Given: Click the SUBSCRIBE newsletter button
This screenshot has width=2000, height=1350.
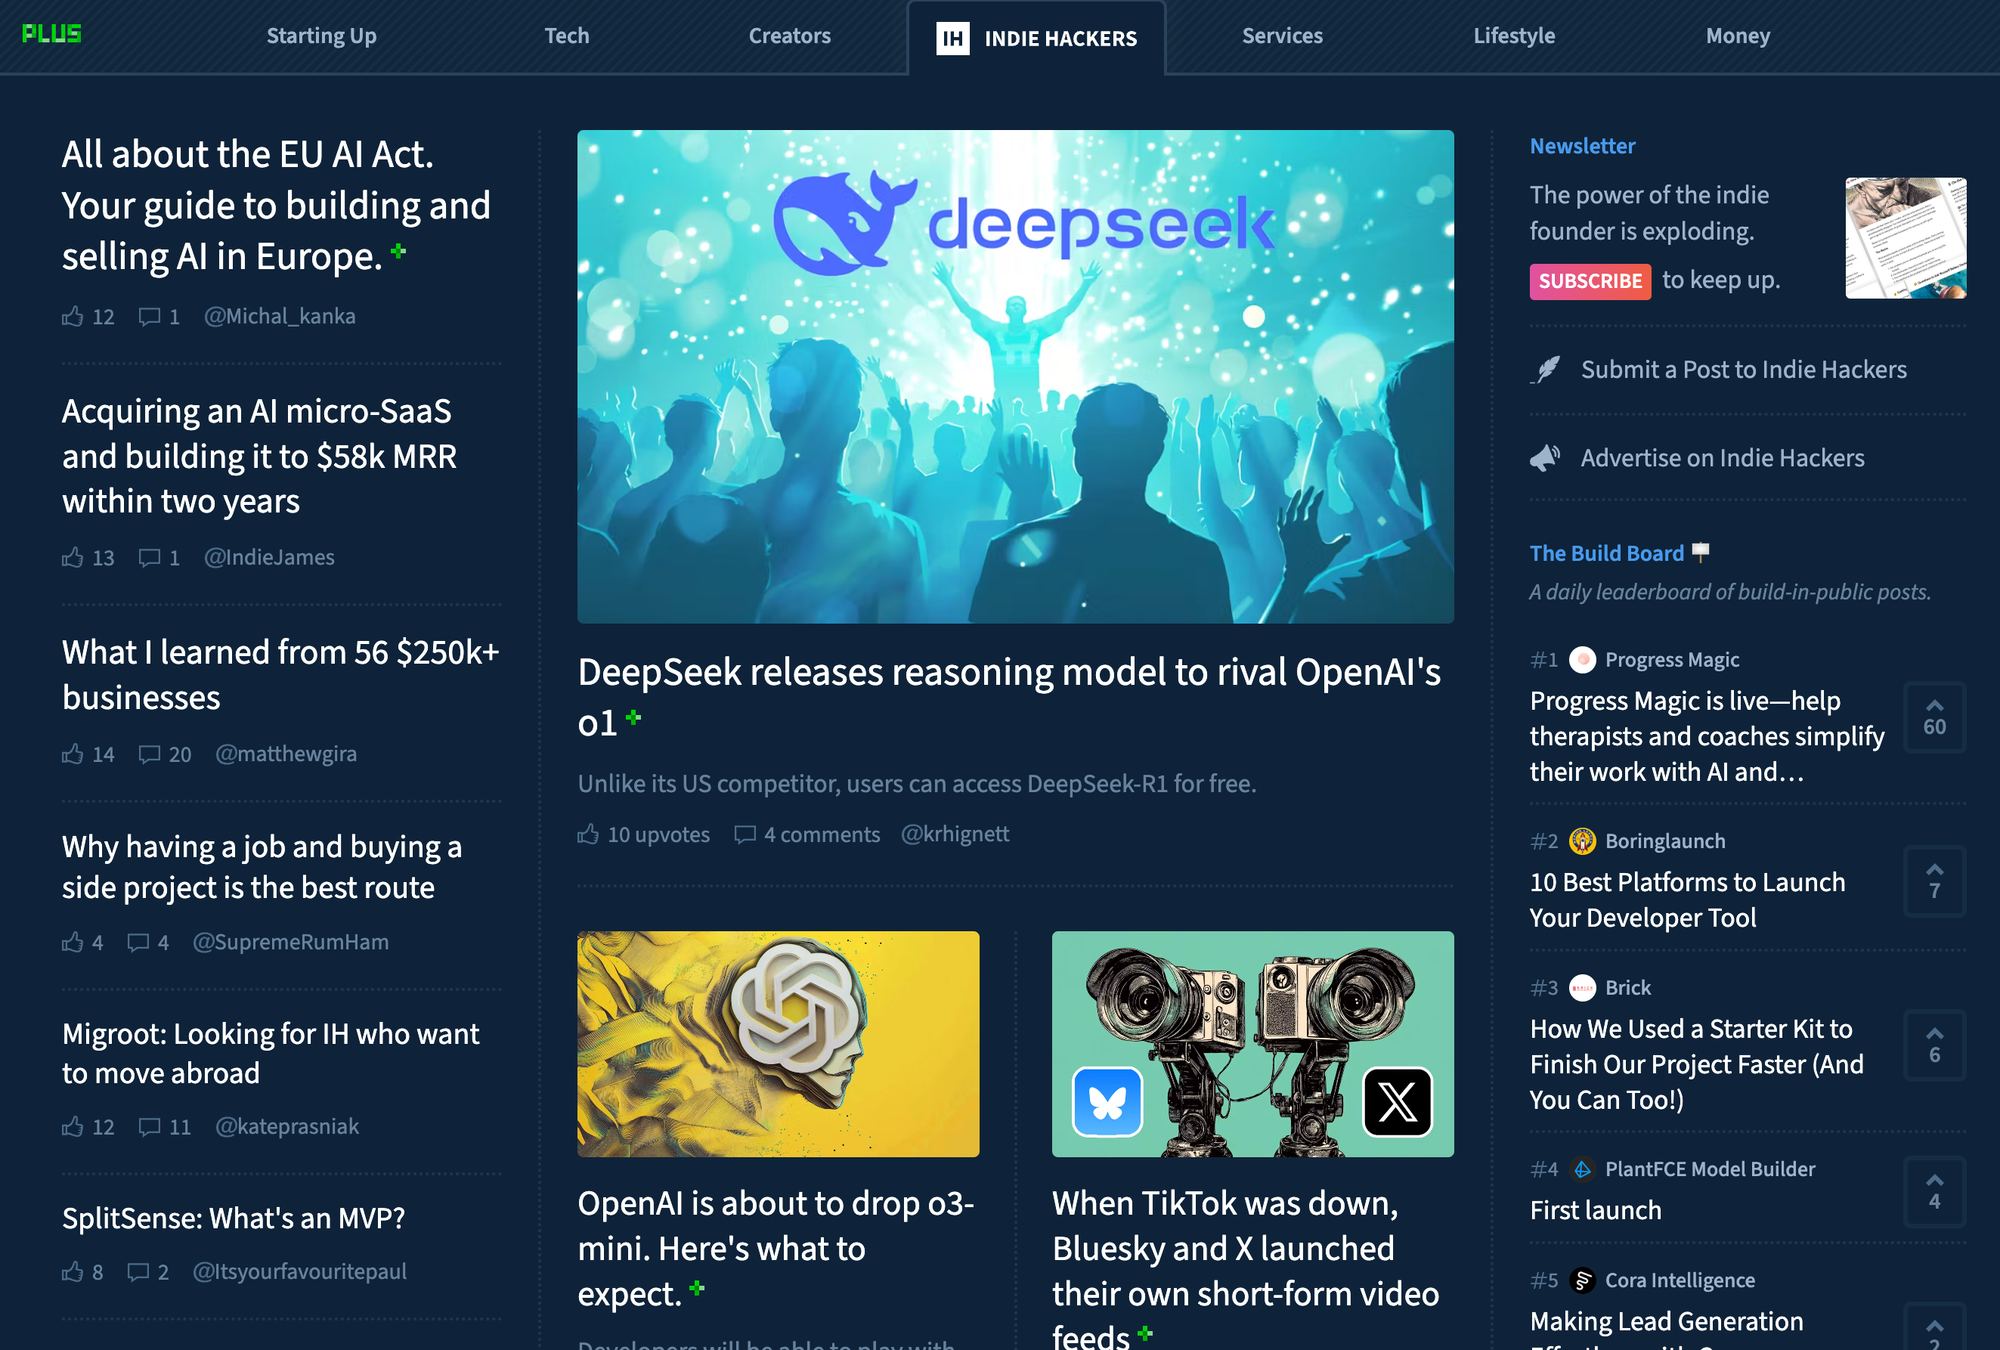Looking at the screenshot, I should pyautogui.click(x=1590, y=281).
